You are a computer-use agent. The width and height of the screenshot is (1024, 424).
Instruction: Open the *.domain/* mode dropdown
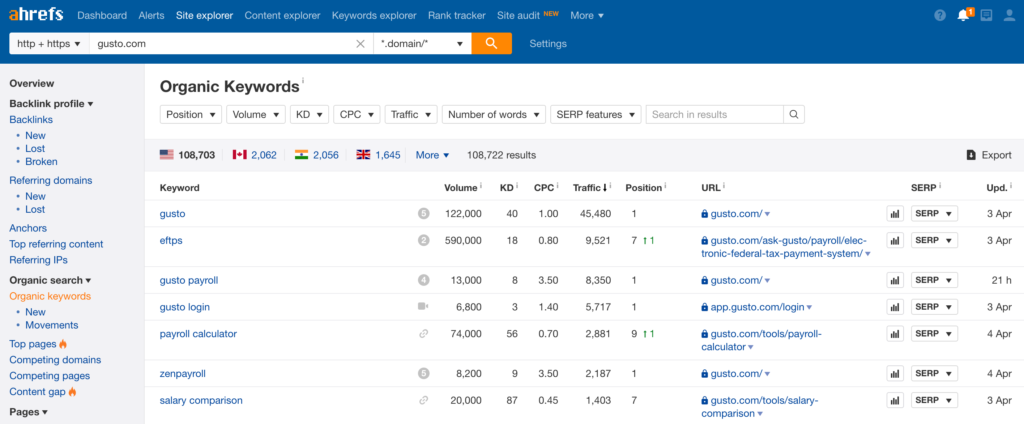pos(423,44)
